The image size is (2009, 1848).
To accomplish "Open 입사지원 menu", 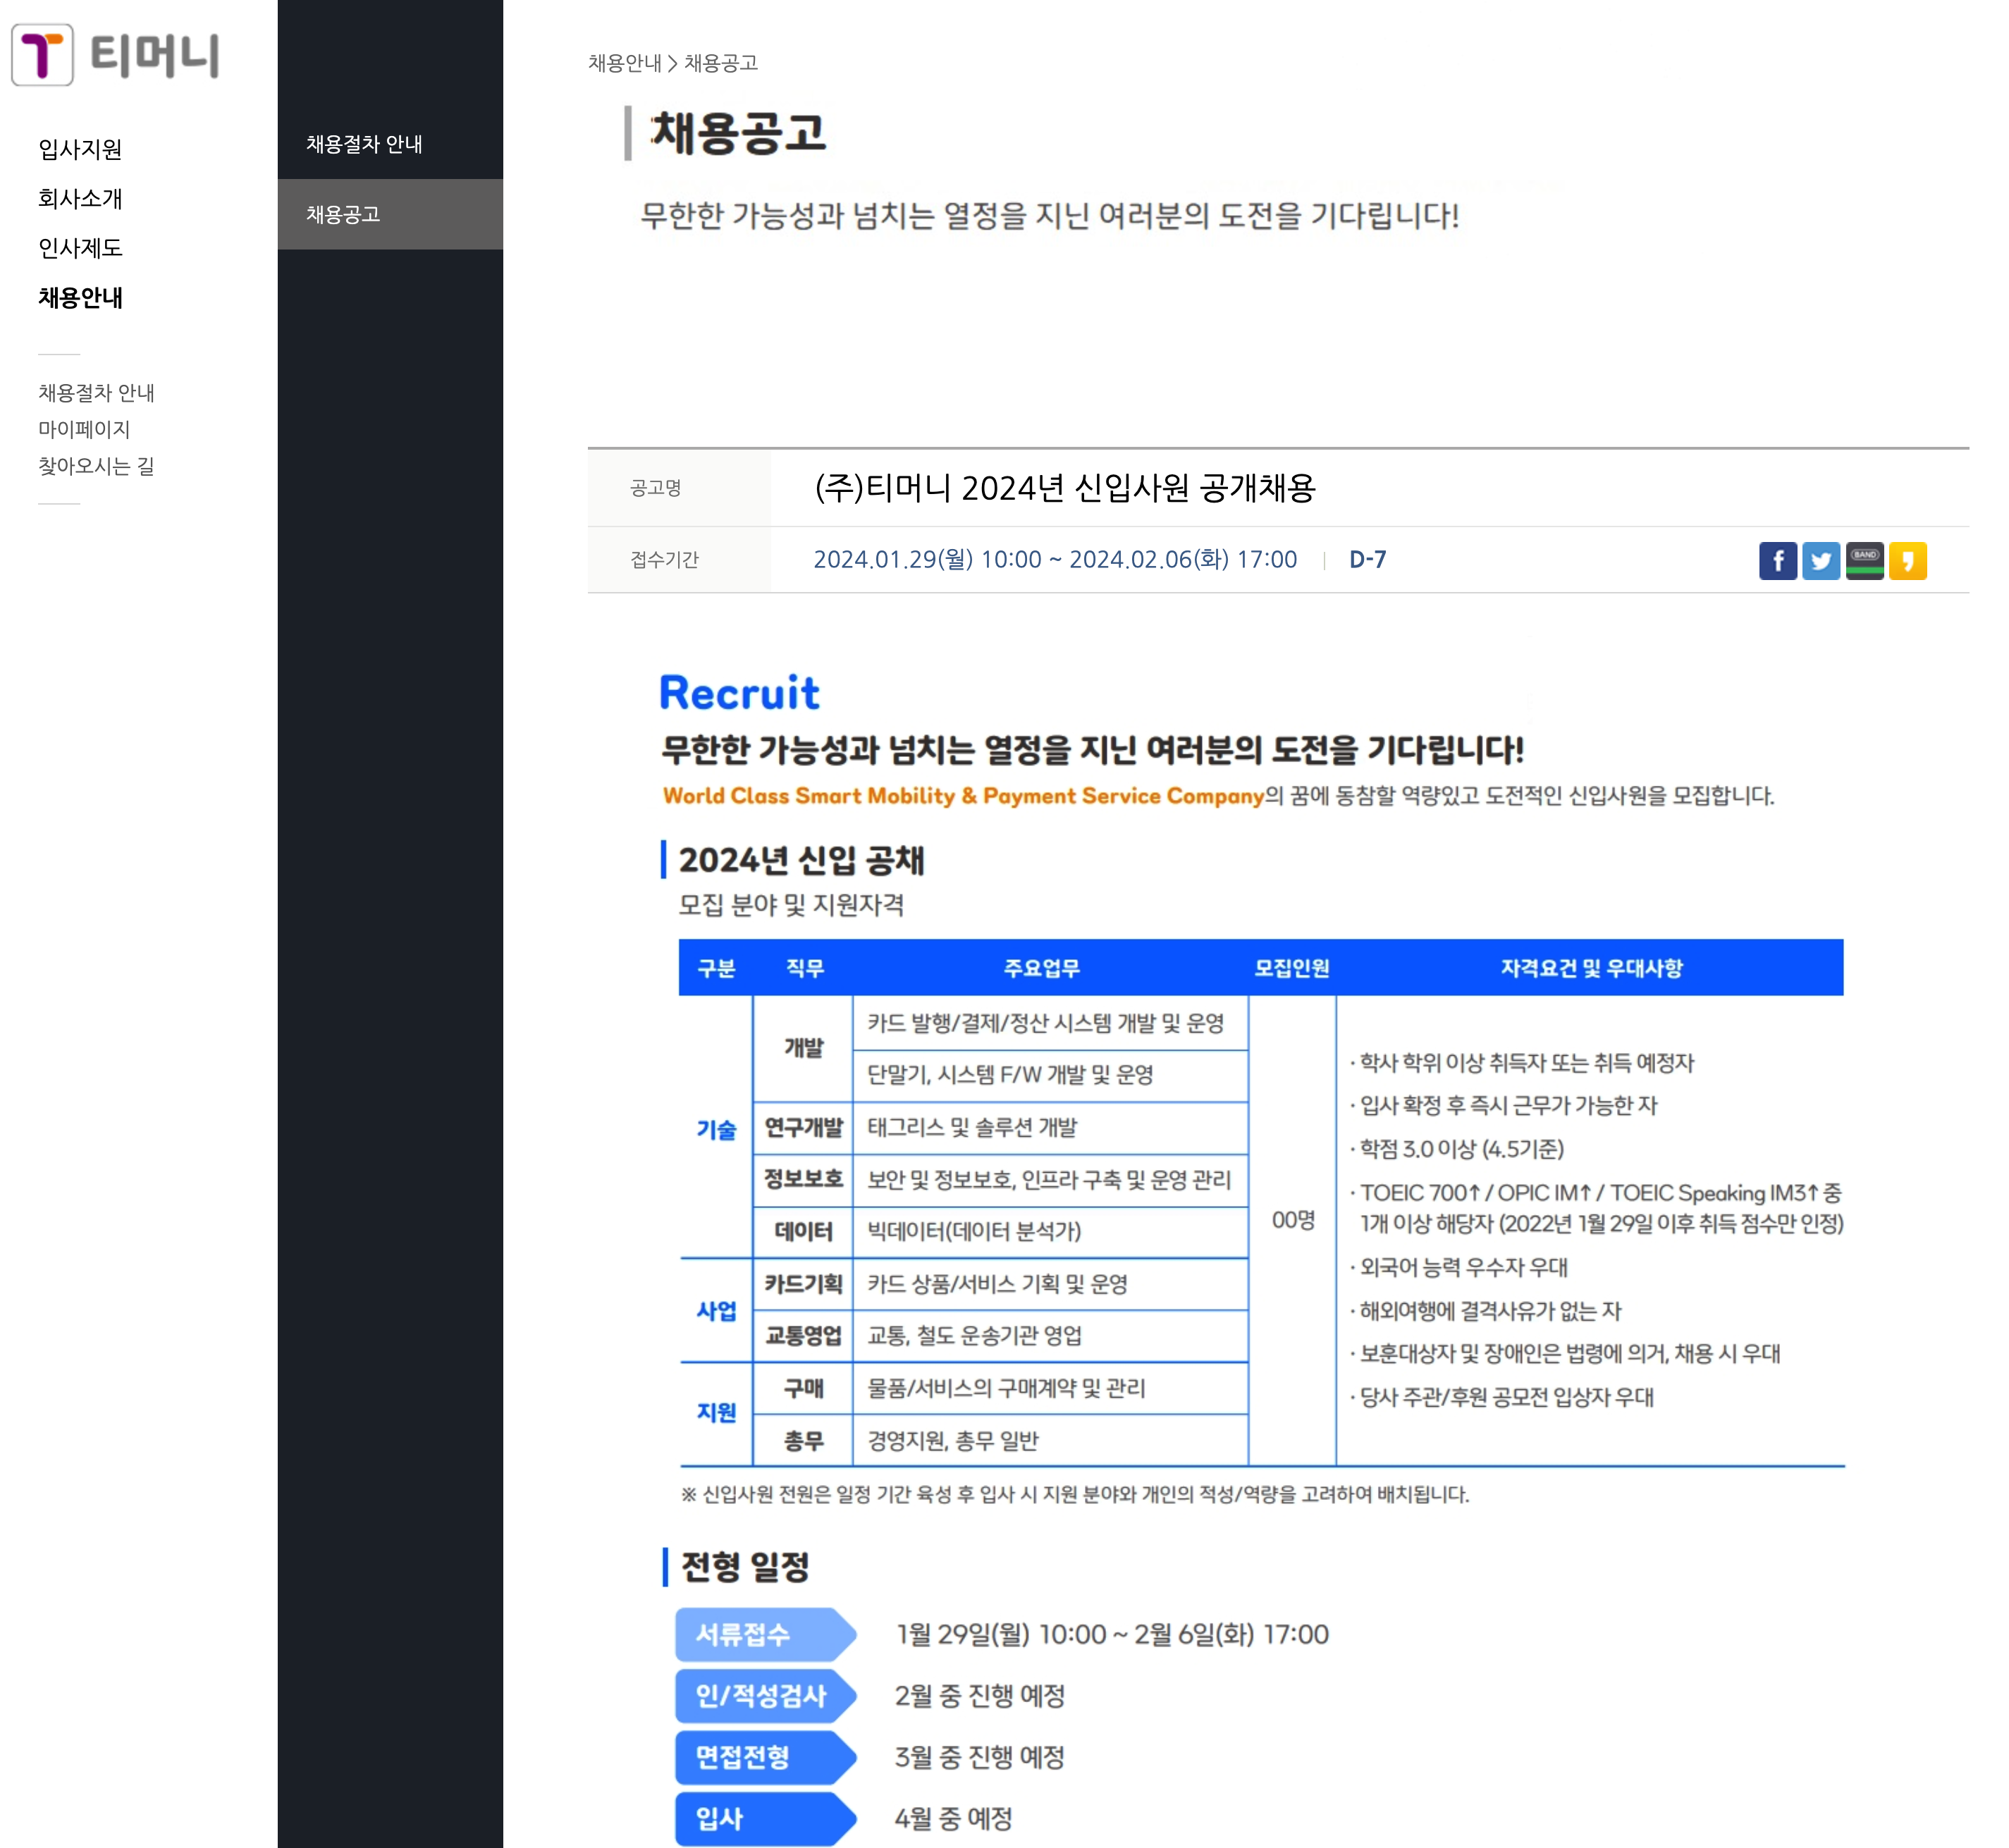I will tap(80, 149).
